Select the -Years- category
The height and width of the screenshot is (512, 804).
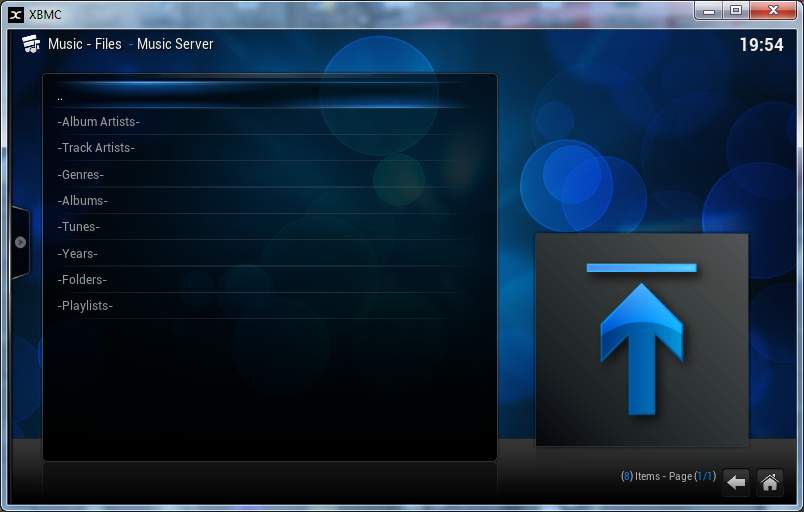pyautogui.click(x=78, y=254)
